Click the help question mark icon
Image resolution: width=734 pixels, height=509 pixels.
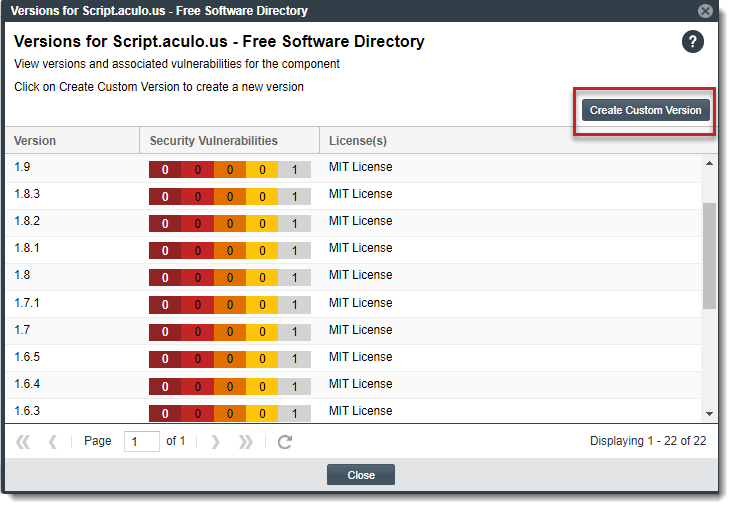point(693,42)
